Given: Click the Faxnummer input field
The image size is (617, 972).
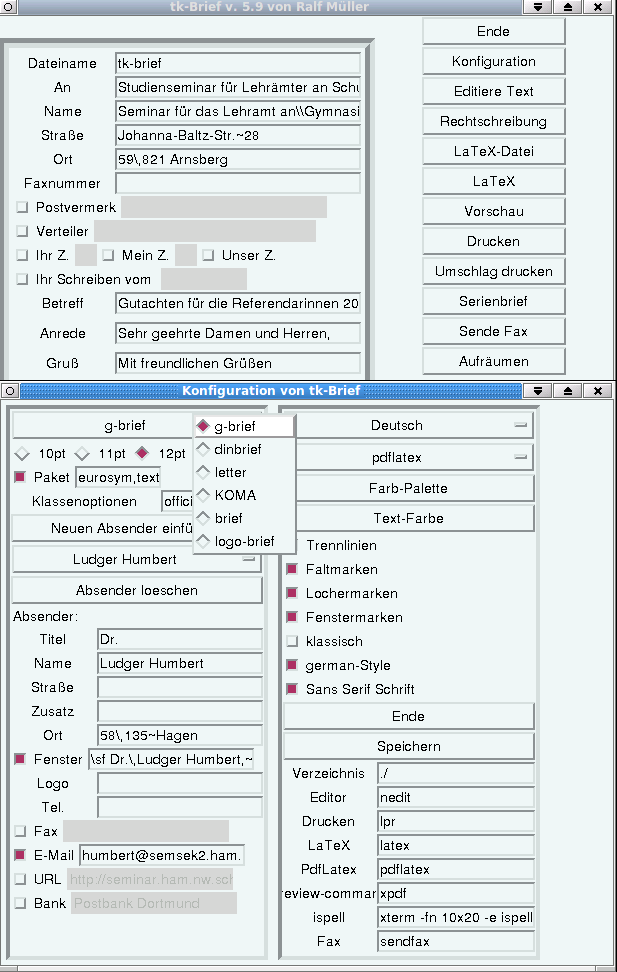Looking at the screenshot, I should click(x=238, y=183).
